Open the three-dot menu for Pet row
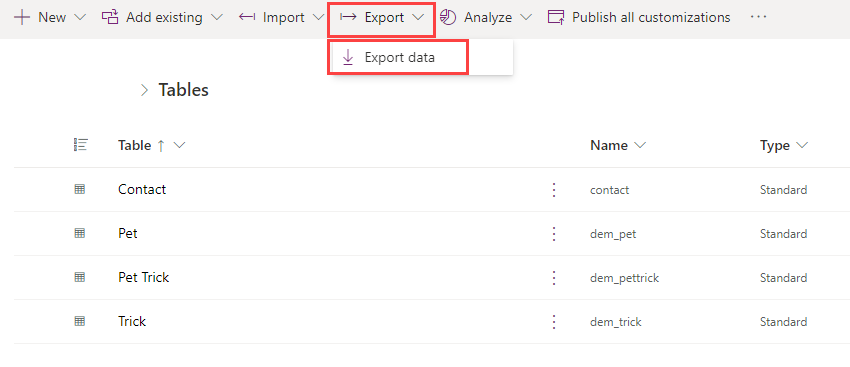Image resolution: width=850 pixels, height=367 pixels. point(553,234)
